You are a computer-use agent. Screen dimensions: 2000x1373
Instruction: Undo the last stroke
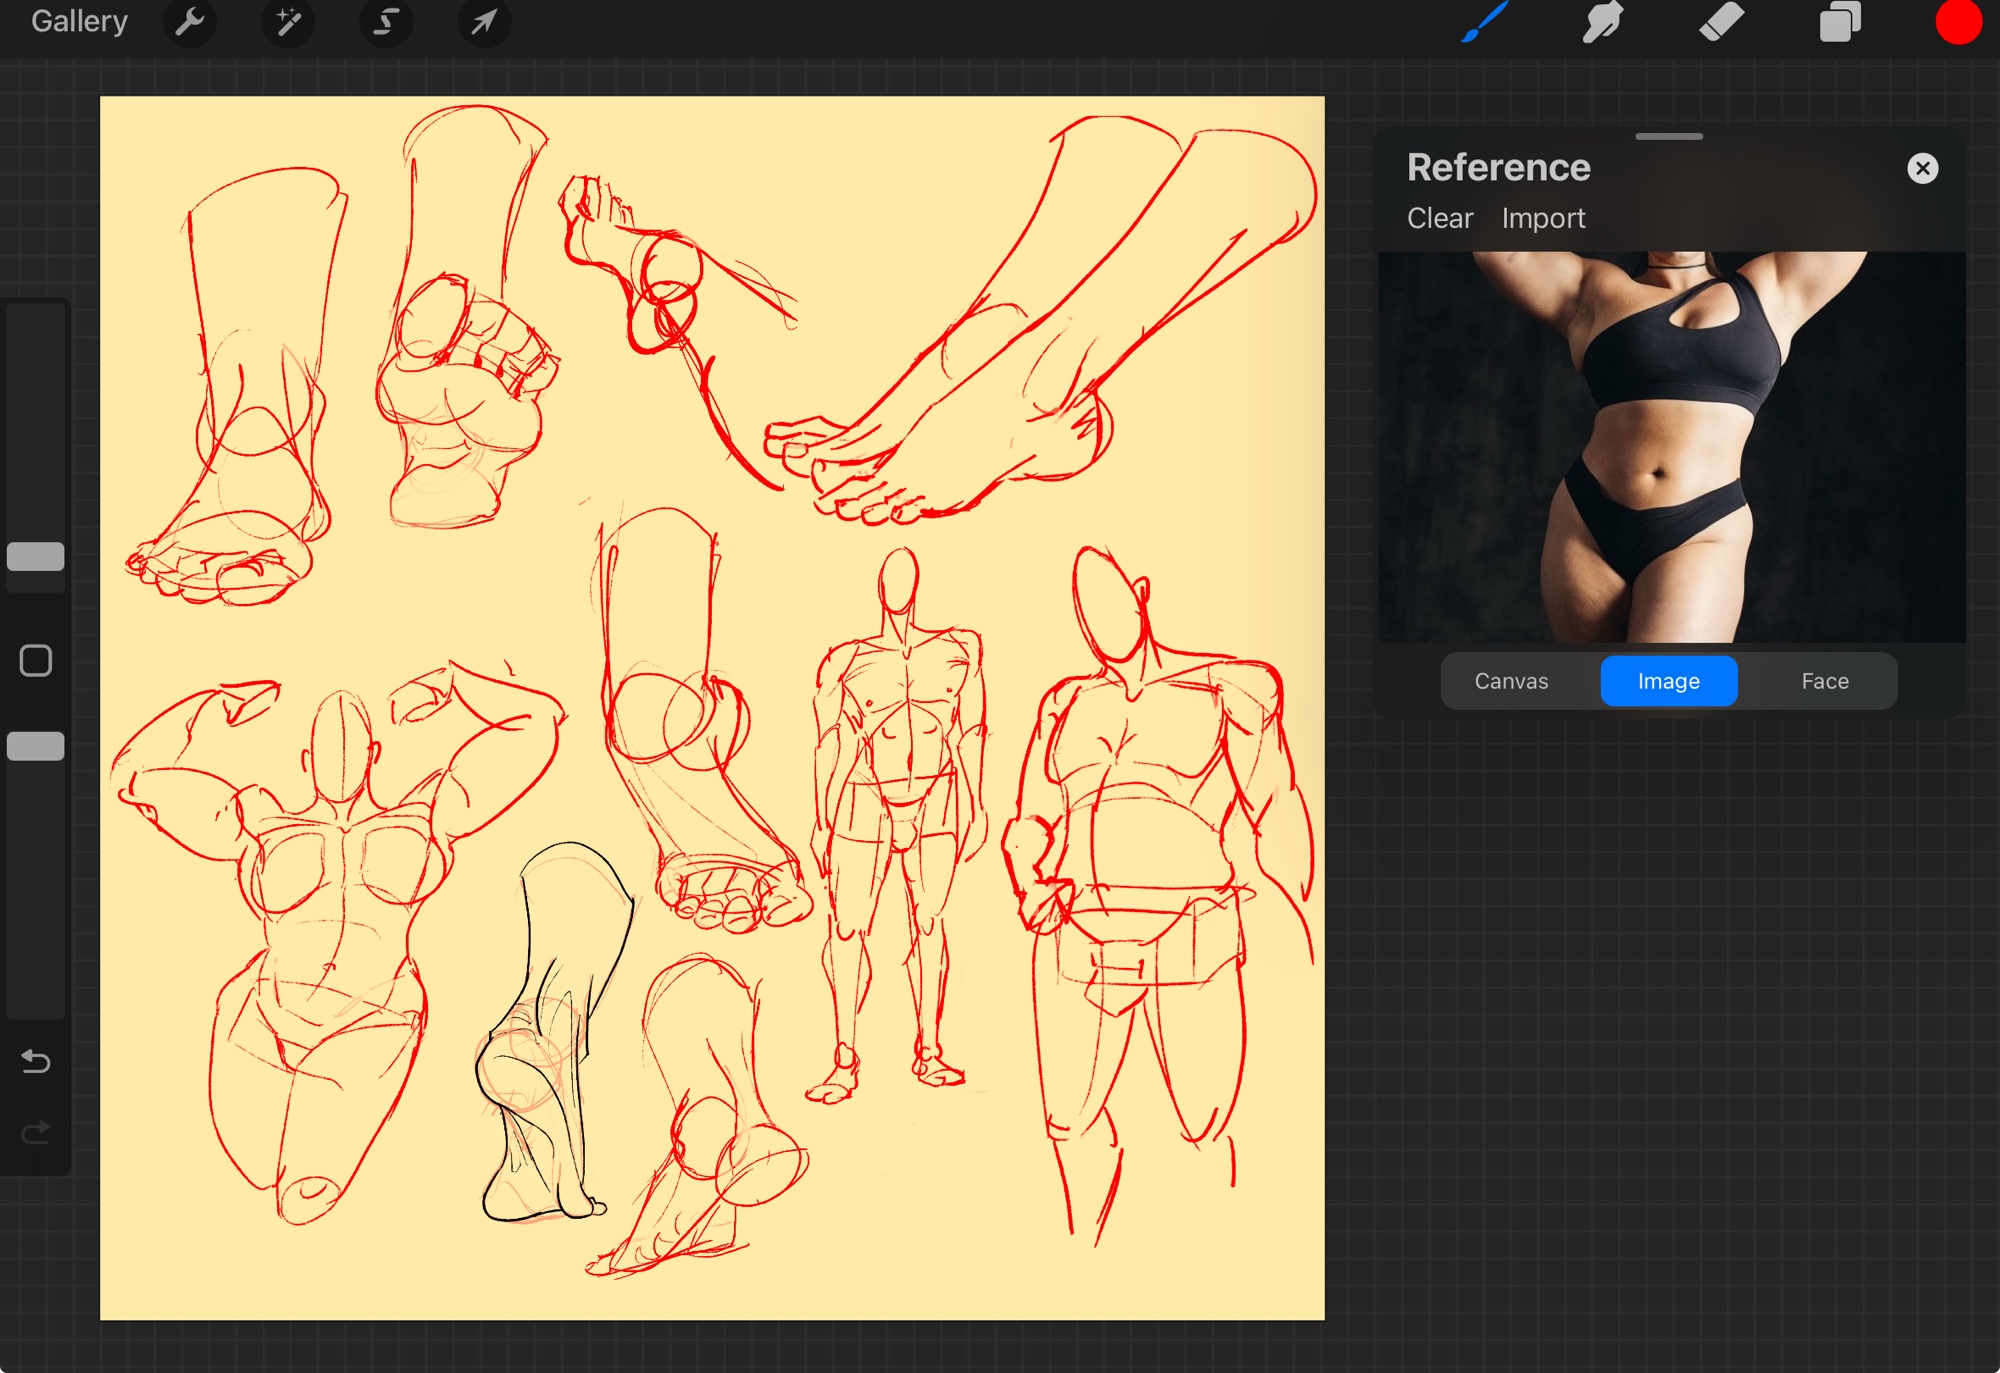click(36, 1061)
